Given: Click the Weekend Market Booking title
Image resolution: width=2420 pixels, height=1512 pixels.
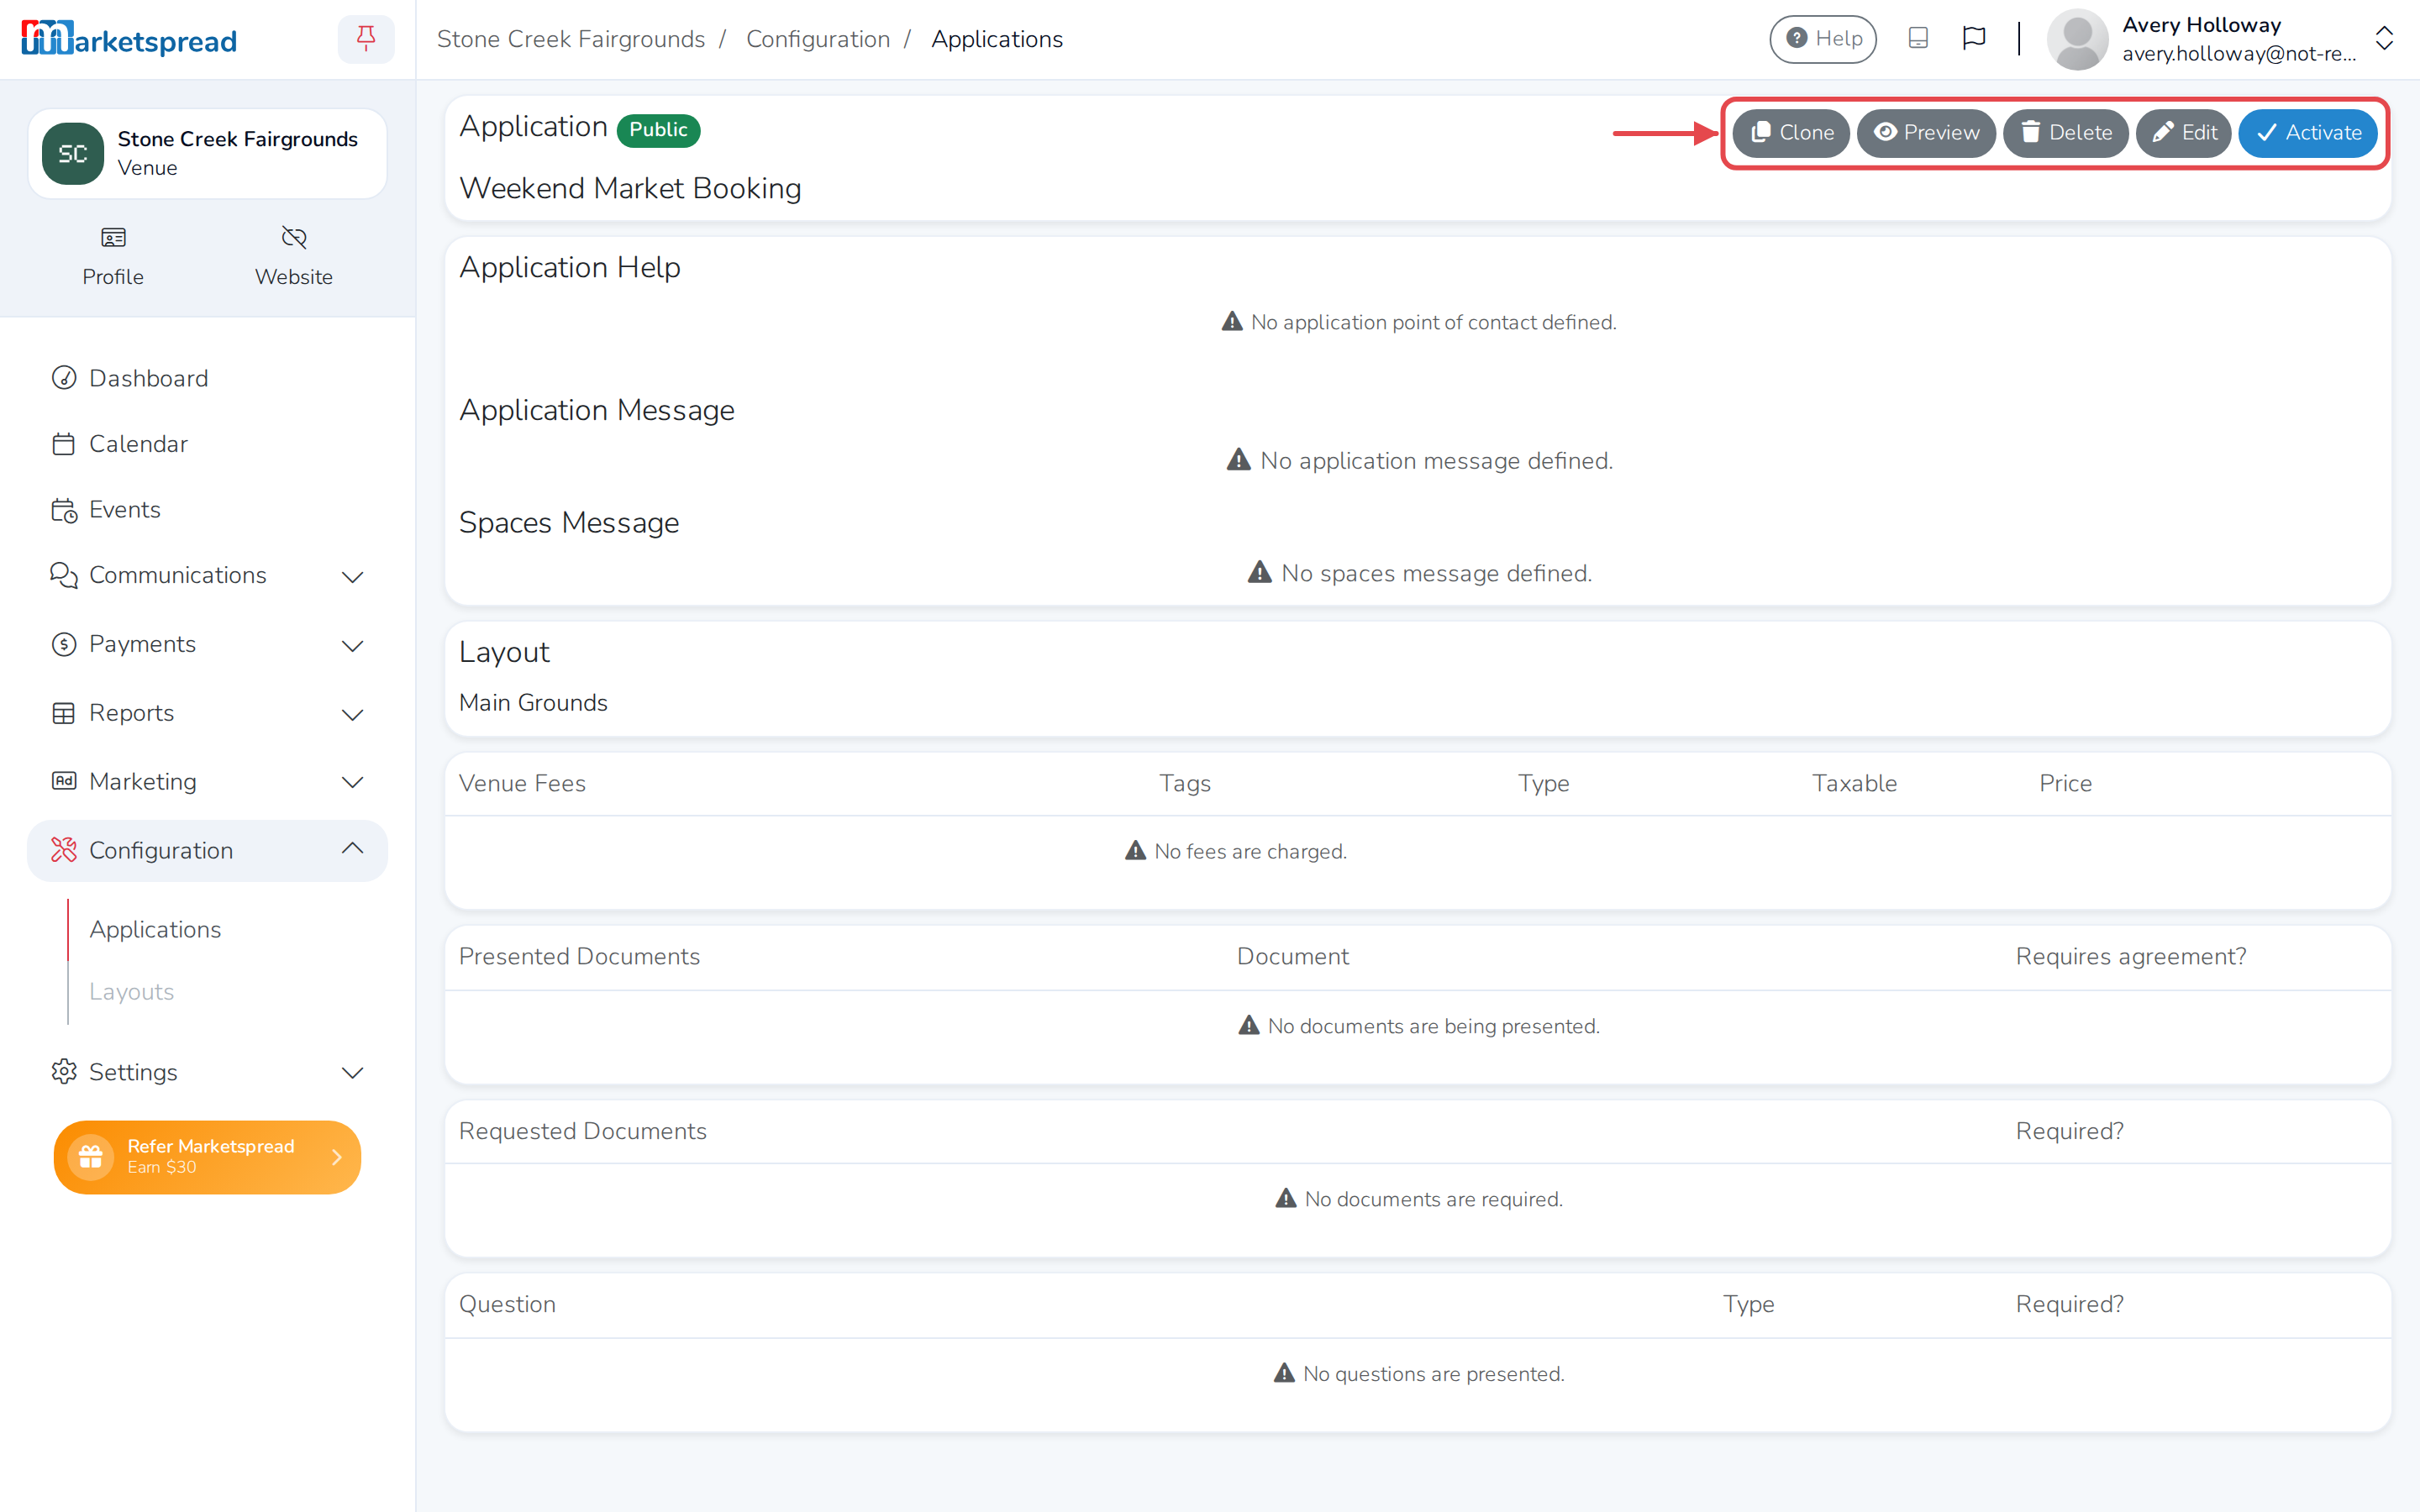Looking at the screenshot, I should click(630, 188).
